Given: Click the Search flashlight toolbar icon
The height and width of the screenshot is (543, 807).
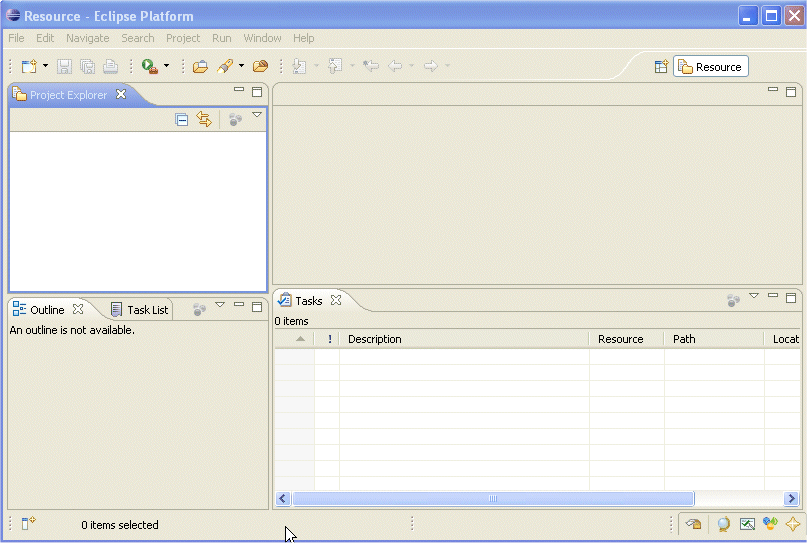Looking at the screenshot, I should (225, 66).
